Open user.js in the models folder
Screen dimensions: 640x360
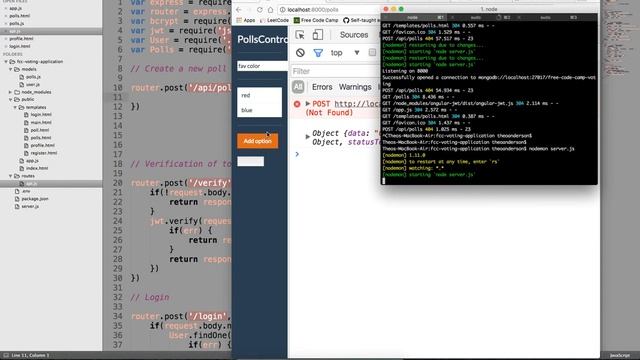33,84
